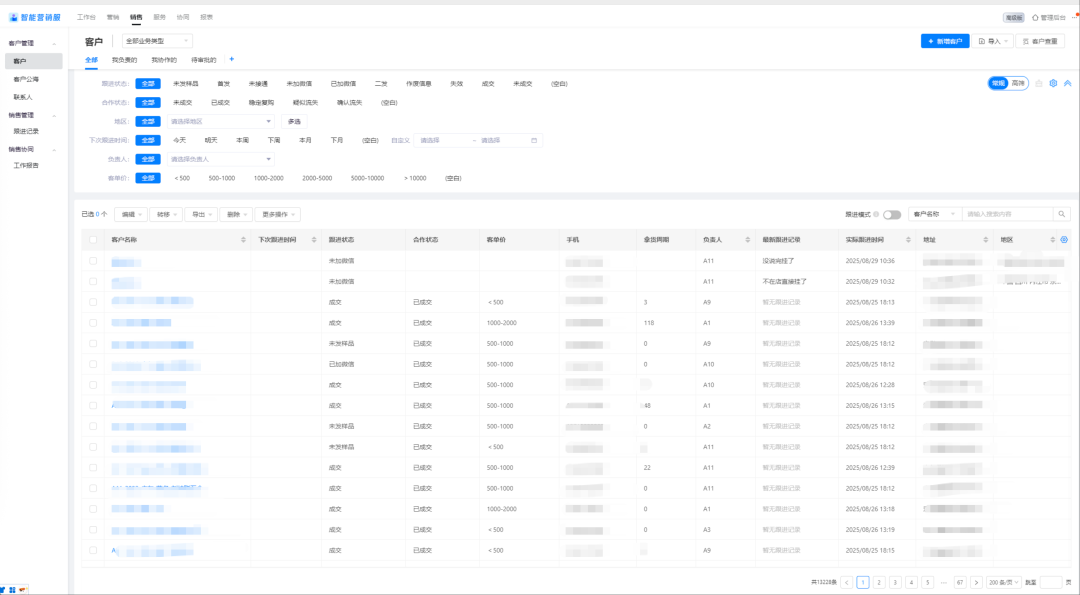Click the search magnifier icon
The image size is (1080, 595).
[x=1062, y=214]
